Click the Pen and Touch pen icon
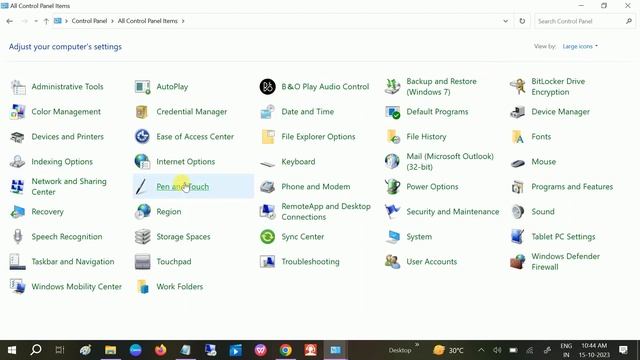This screenshot has width=640, height=360. (x=141, y=187)
